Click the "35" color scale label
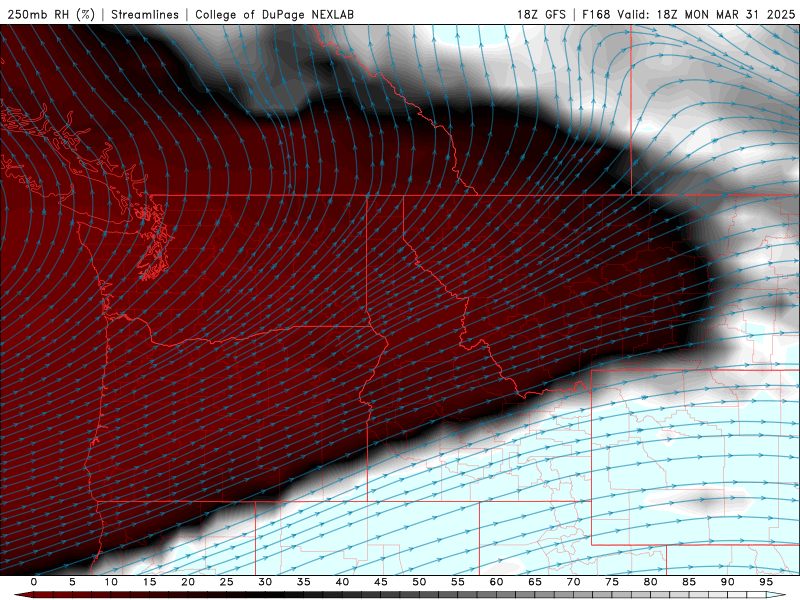 click(304, 582)
